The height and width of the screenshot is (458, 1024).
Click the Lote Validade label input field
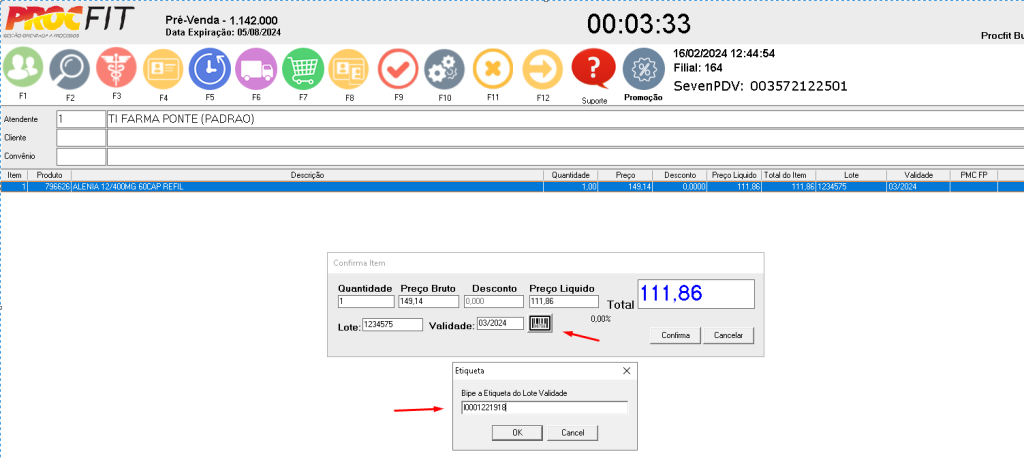[x=544, y=408]
